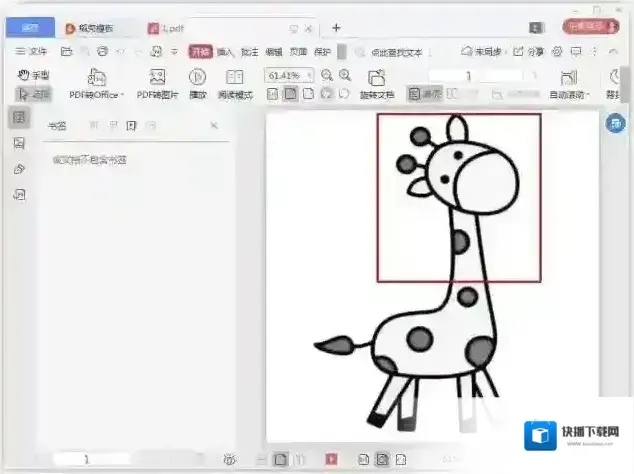The image size is (634, 474).
Task: Click the Play slideshow icon
Action: [x=198, y=77]
